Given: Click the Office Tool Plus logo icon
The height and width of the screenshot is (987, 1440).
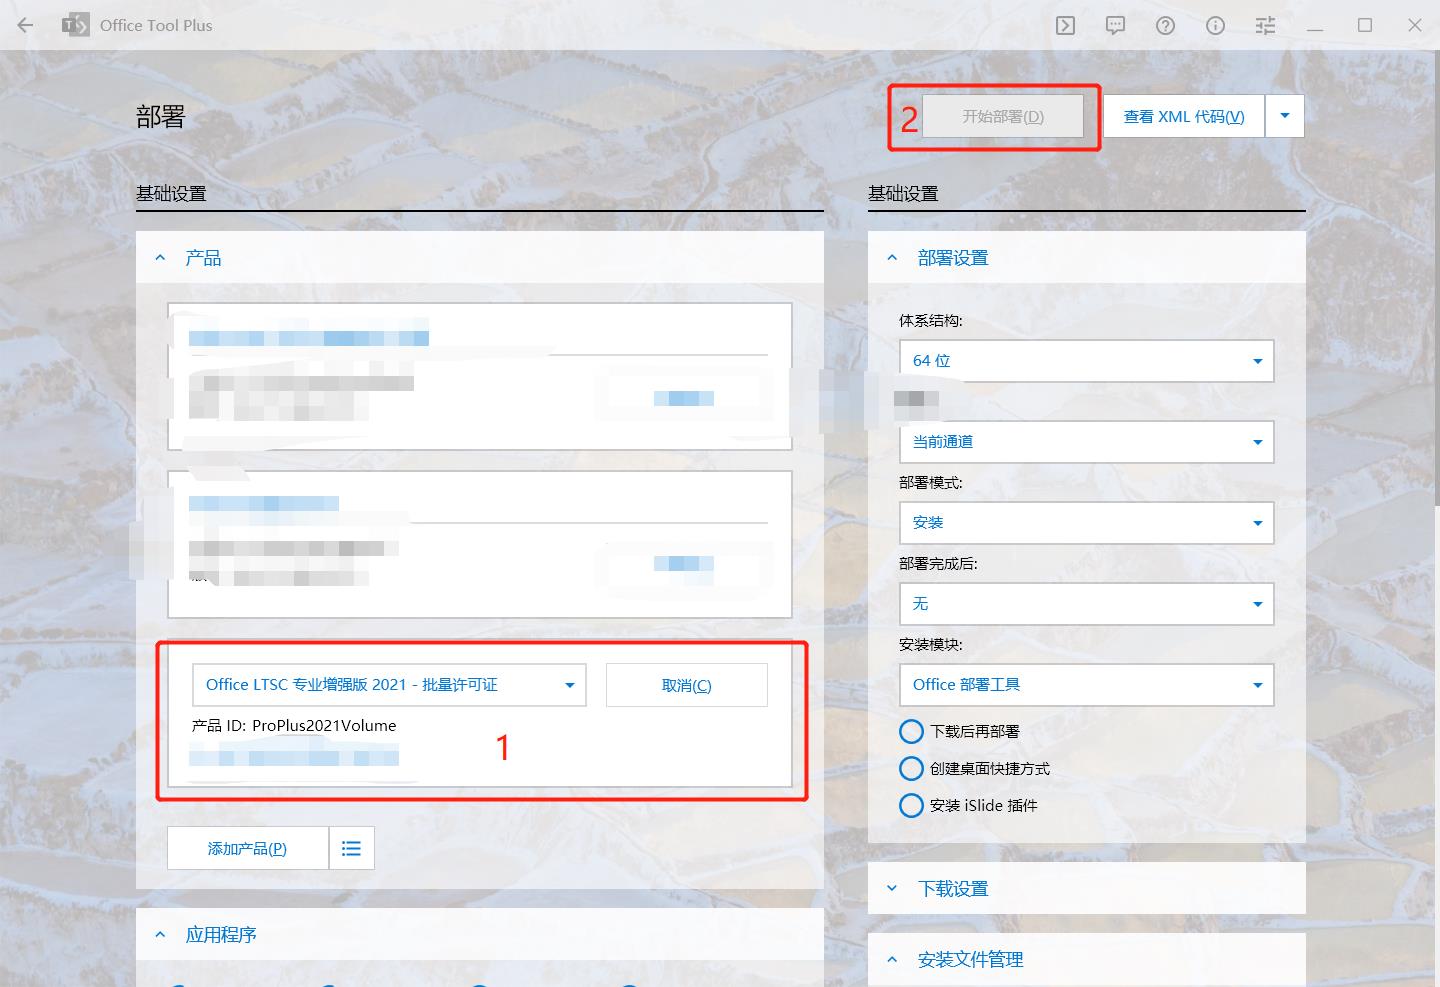Looking at the screenshot, I should click(75, 25).
